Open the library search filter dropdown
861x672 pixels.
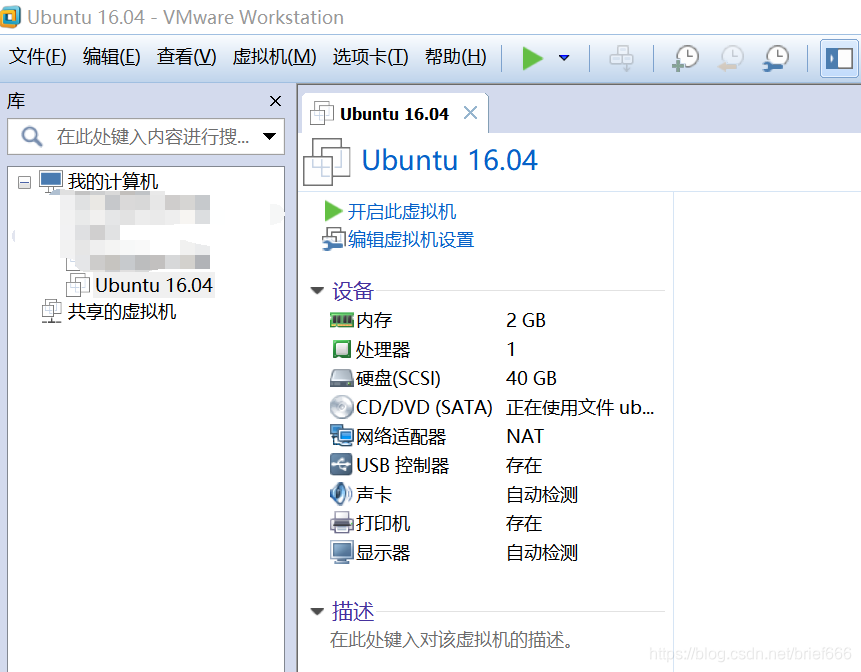(269, 136)
